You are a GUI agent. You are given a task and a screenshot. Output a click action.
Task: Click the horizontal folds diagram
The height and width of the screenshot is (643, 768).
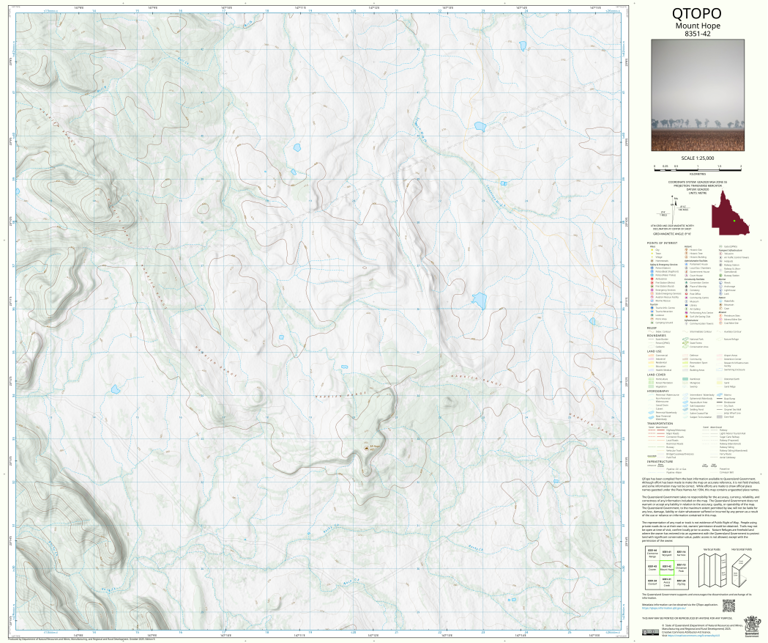coord(742,570)
